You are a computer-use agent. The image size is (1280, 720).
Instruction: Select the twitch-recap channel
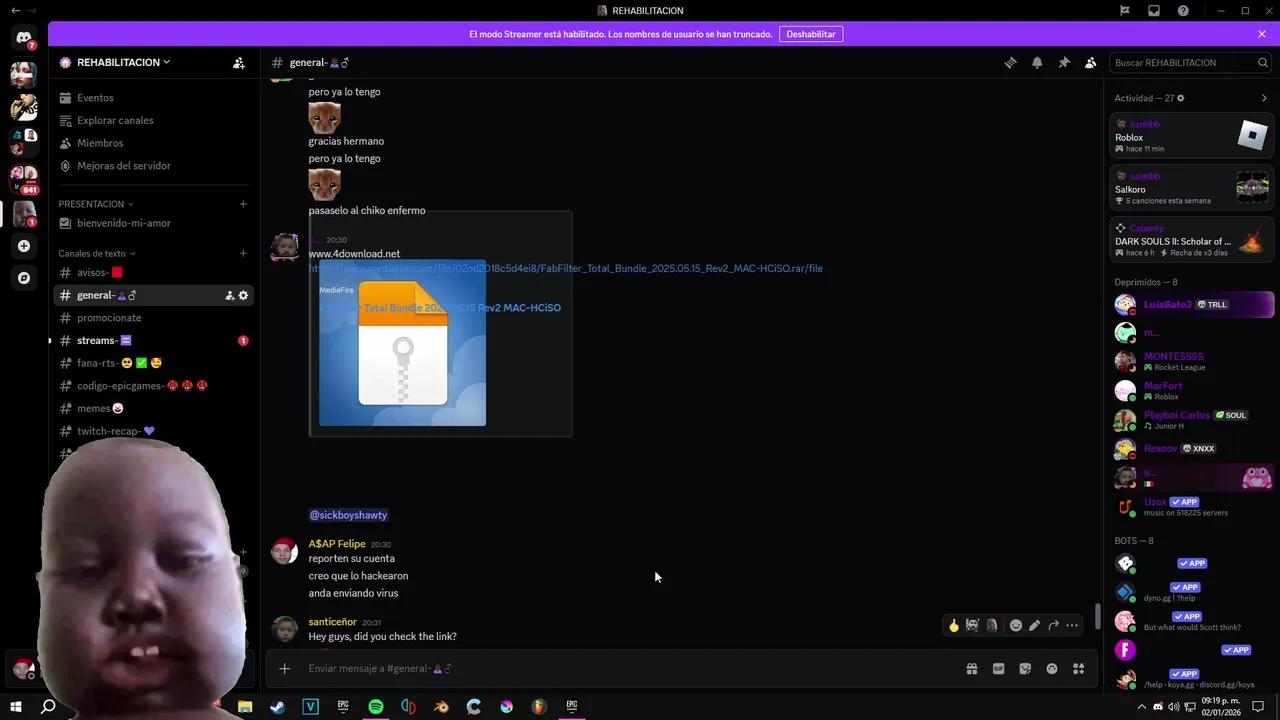[153, 431]
